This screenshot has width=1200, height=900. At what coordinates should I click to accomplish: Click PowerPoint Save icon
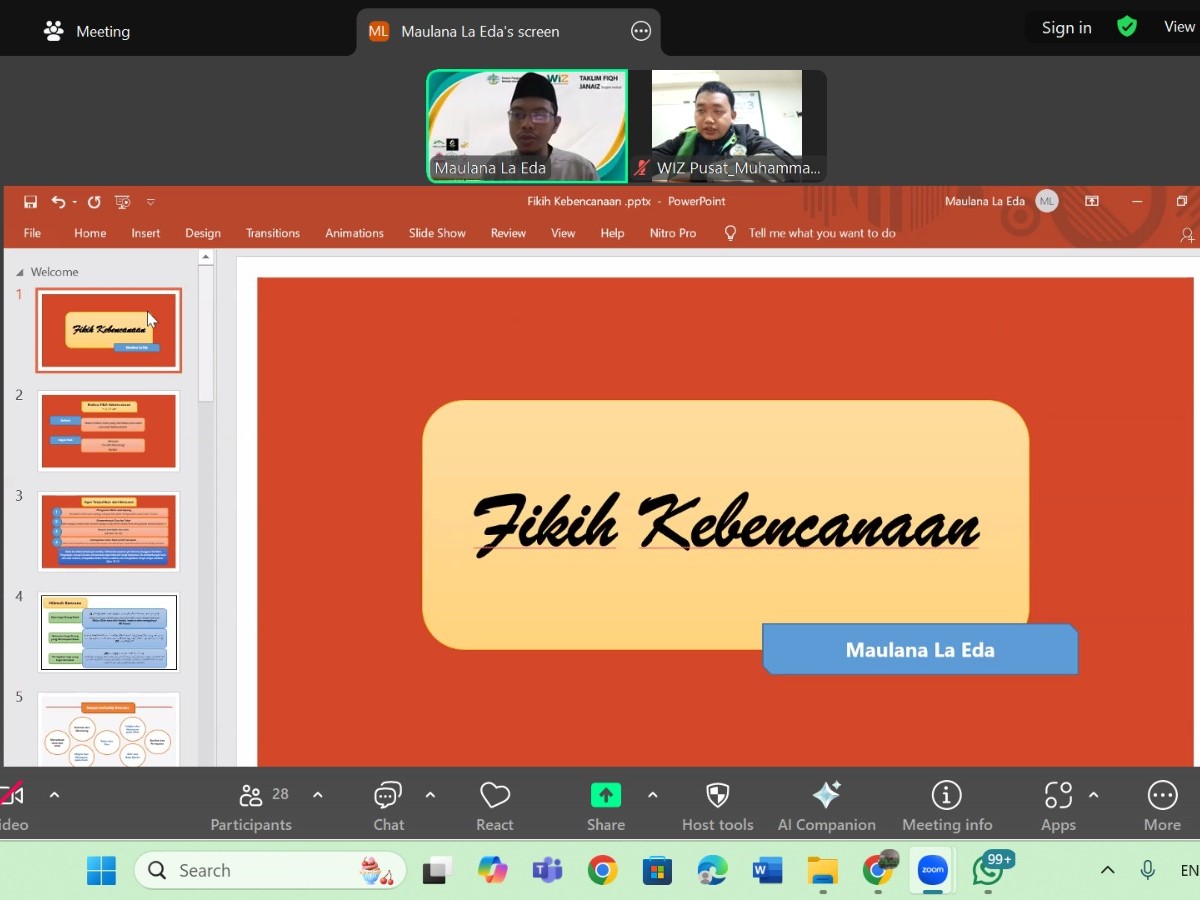[x=30, y=202]
